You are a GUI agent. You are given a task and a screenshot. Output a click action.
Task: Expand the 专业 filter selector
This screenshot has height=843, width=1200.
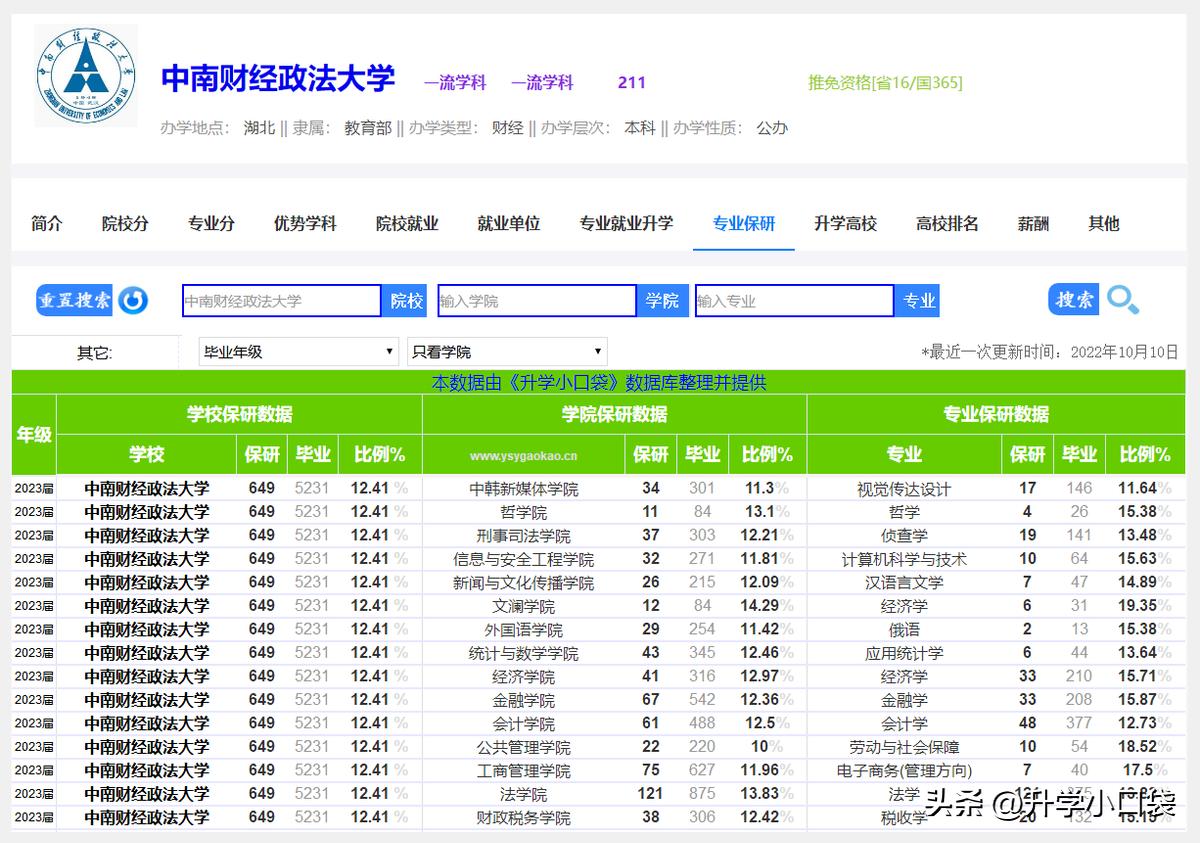(917, 299)
